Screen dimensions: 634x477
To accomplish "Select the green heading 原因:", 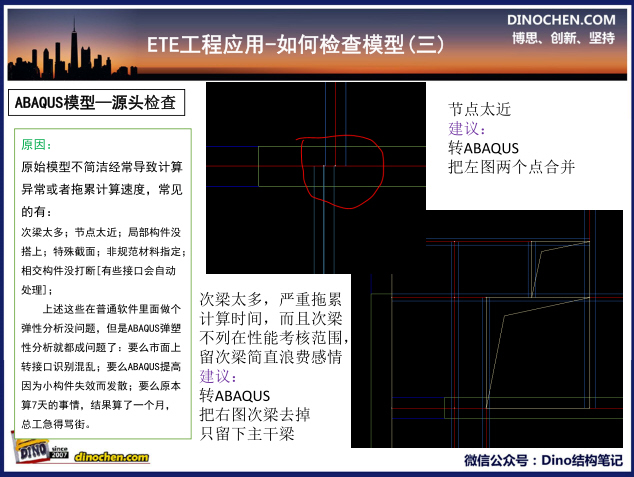I will 36,145.
